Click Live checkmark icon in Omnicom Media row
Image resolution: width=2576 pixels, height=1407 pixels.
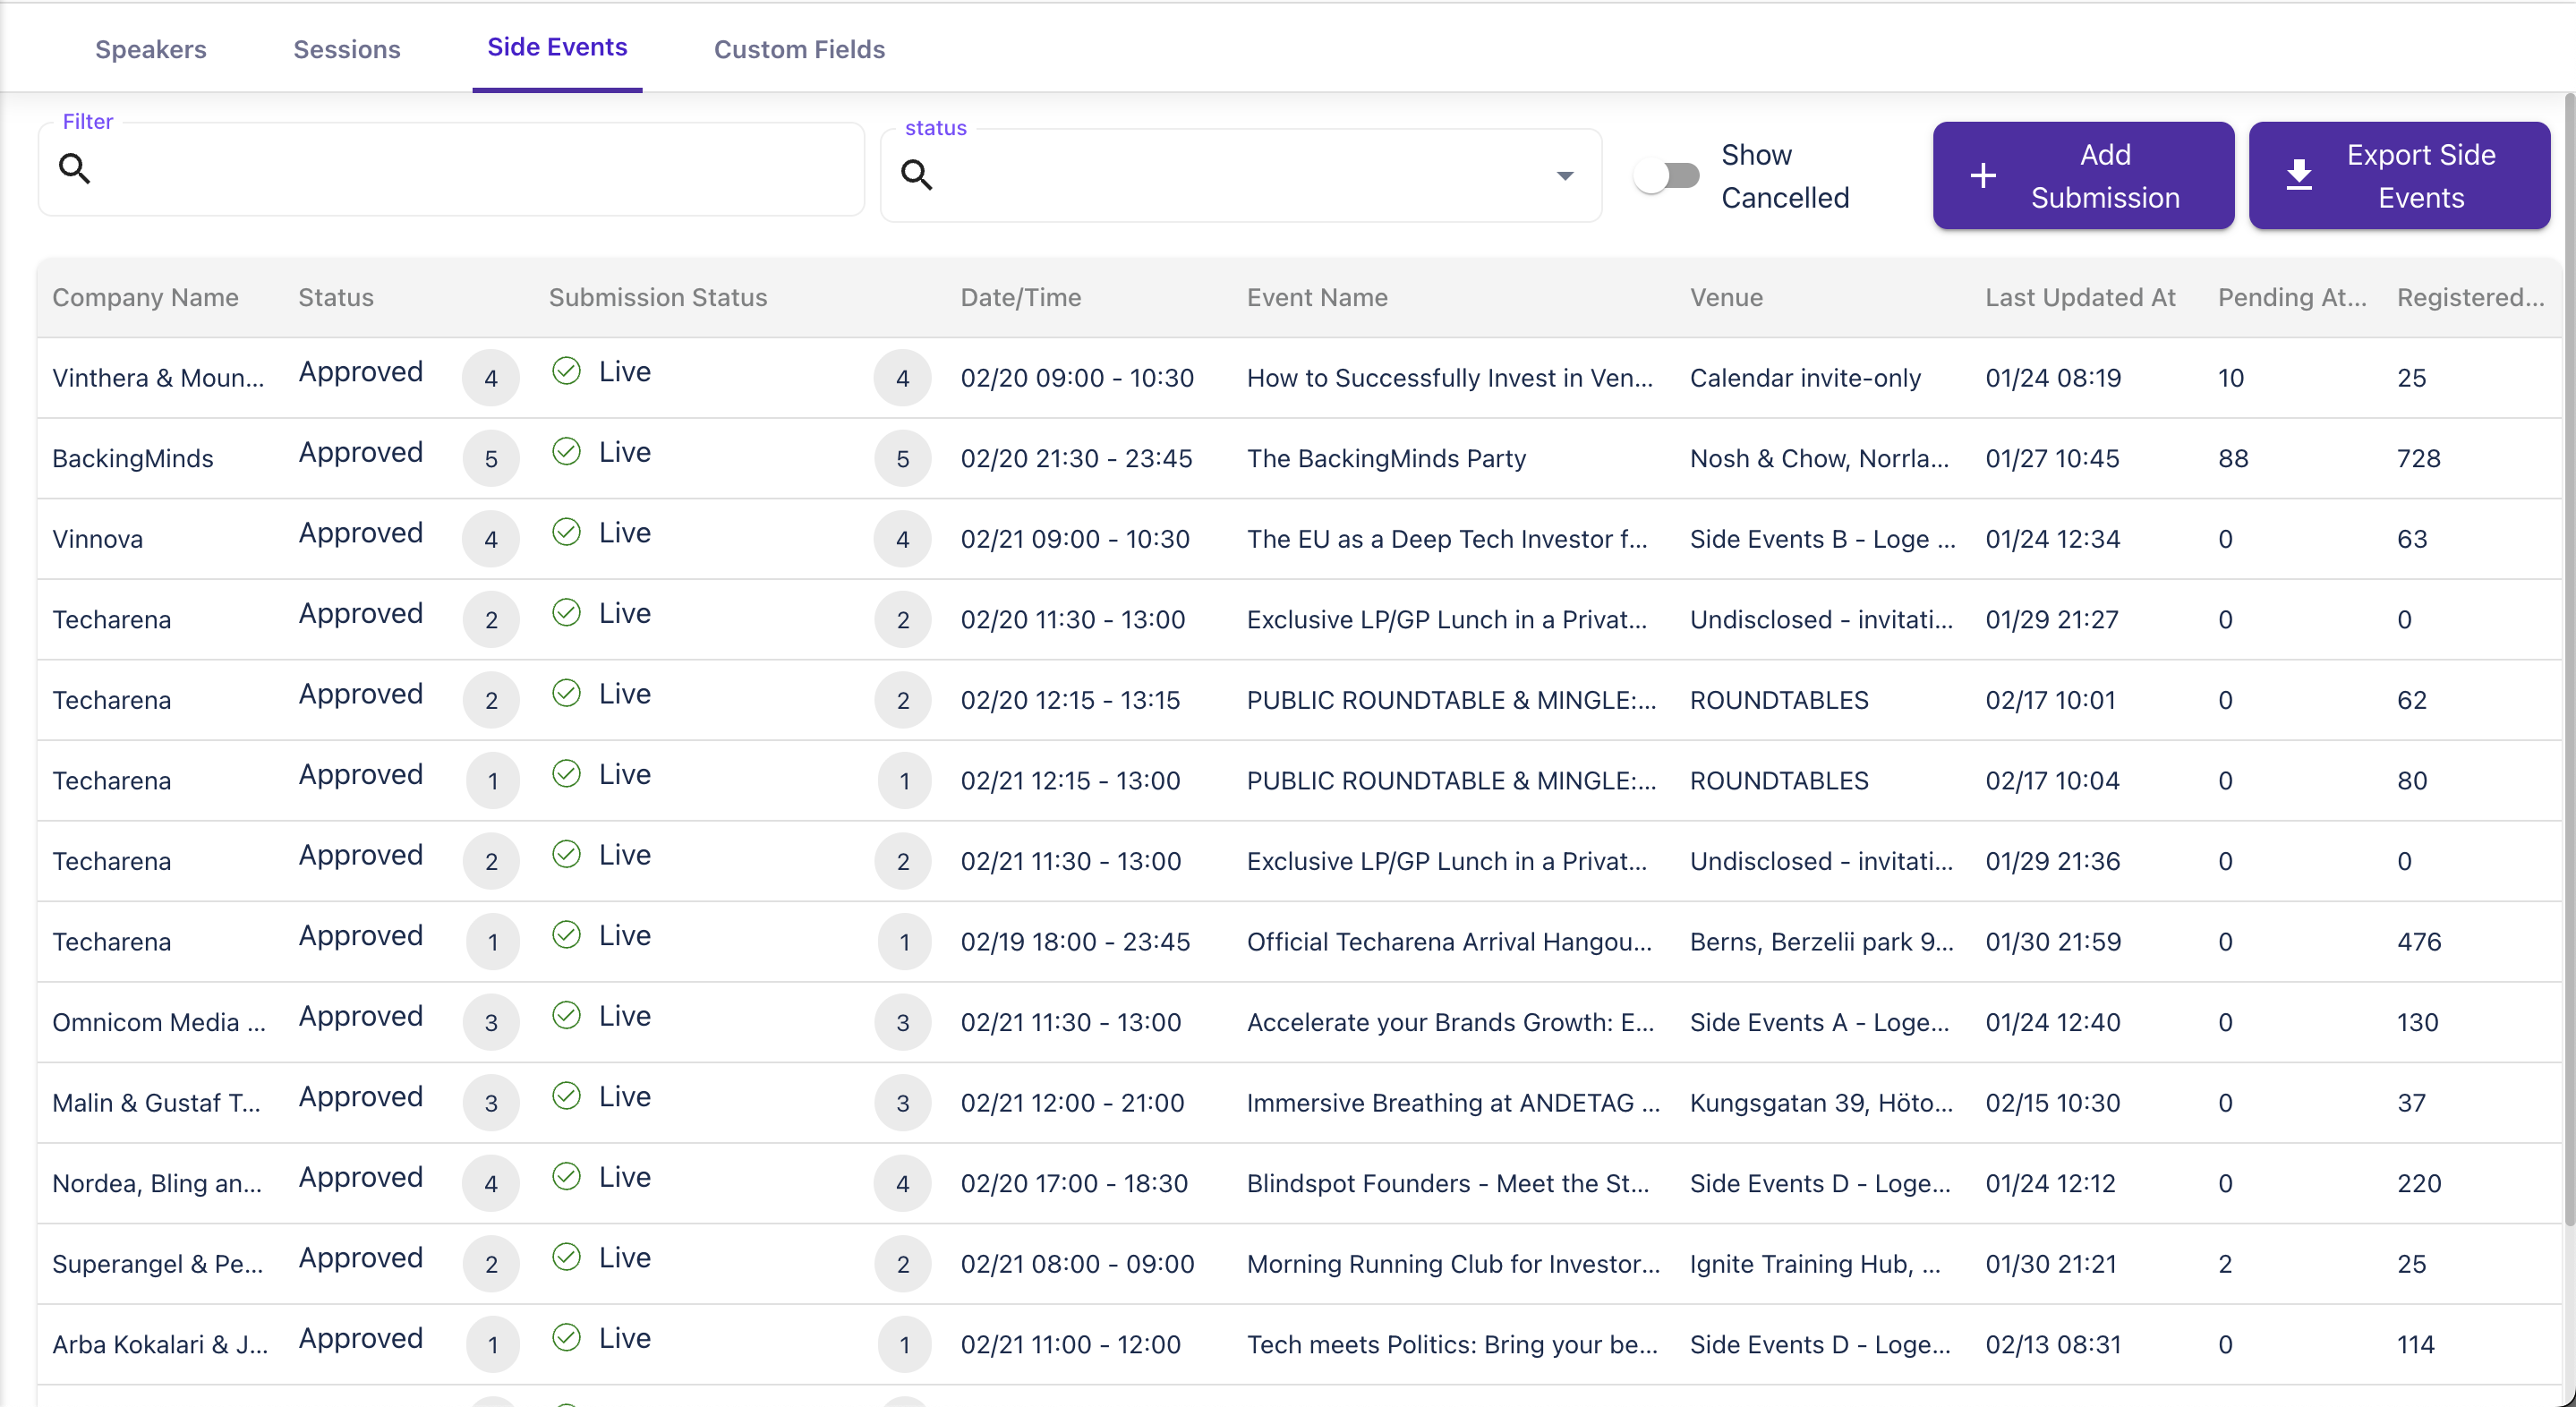566,1016
